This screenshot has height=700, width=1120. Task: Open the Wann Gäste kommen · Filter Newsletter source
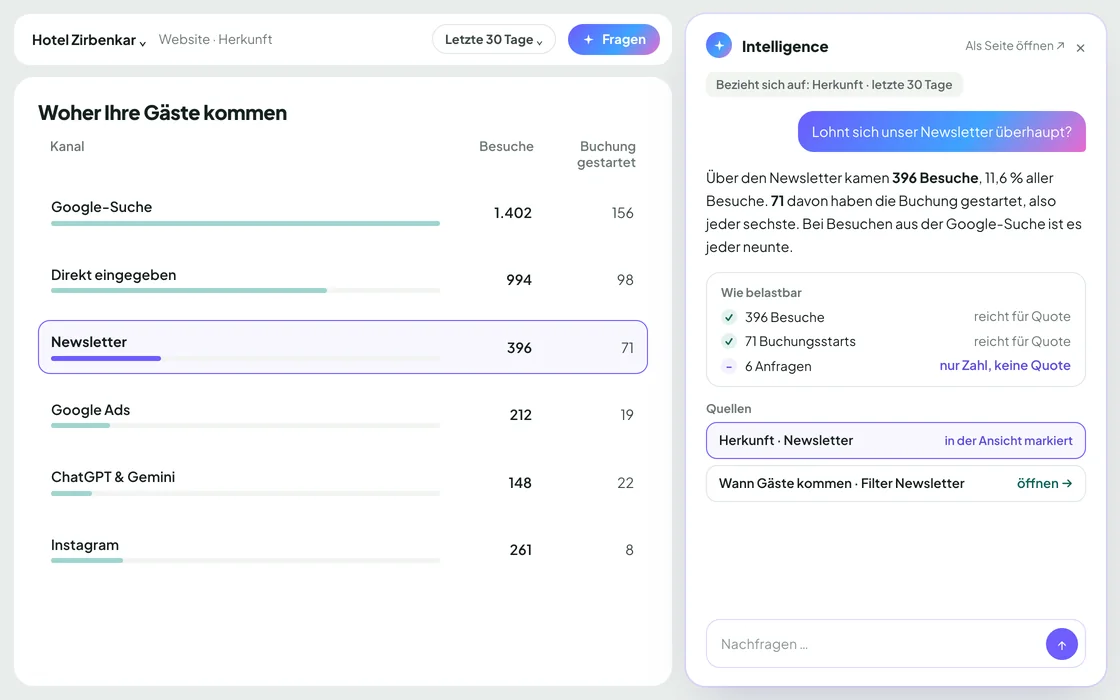pos(896,484)
